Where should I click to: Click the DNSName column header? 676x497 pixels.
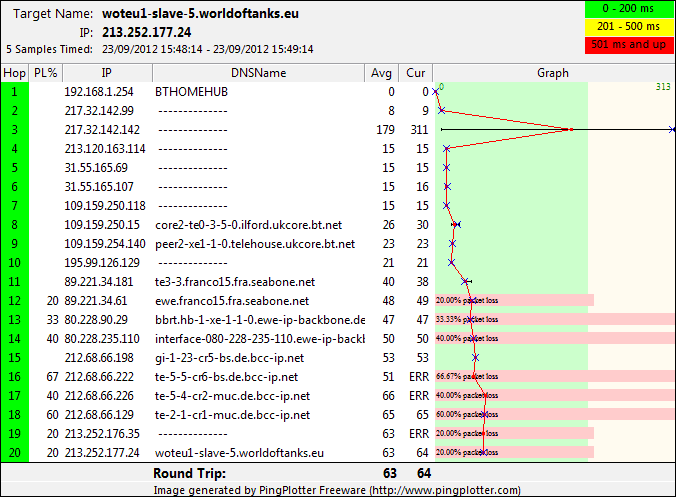click(258, 73)
